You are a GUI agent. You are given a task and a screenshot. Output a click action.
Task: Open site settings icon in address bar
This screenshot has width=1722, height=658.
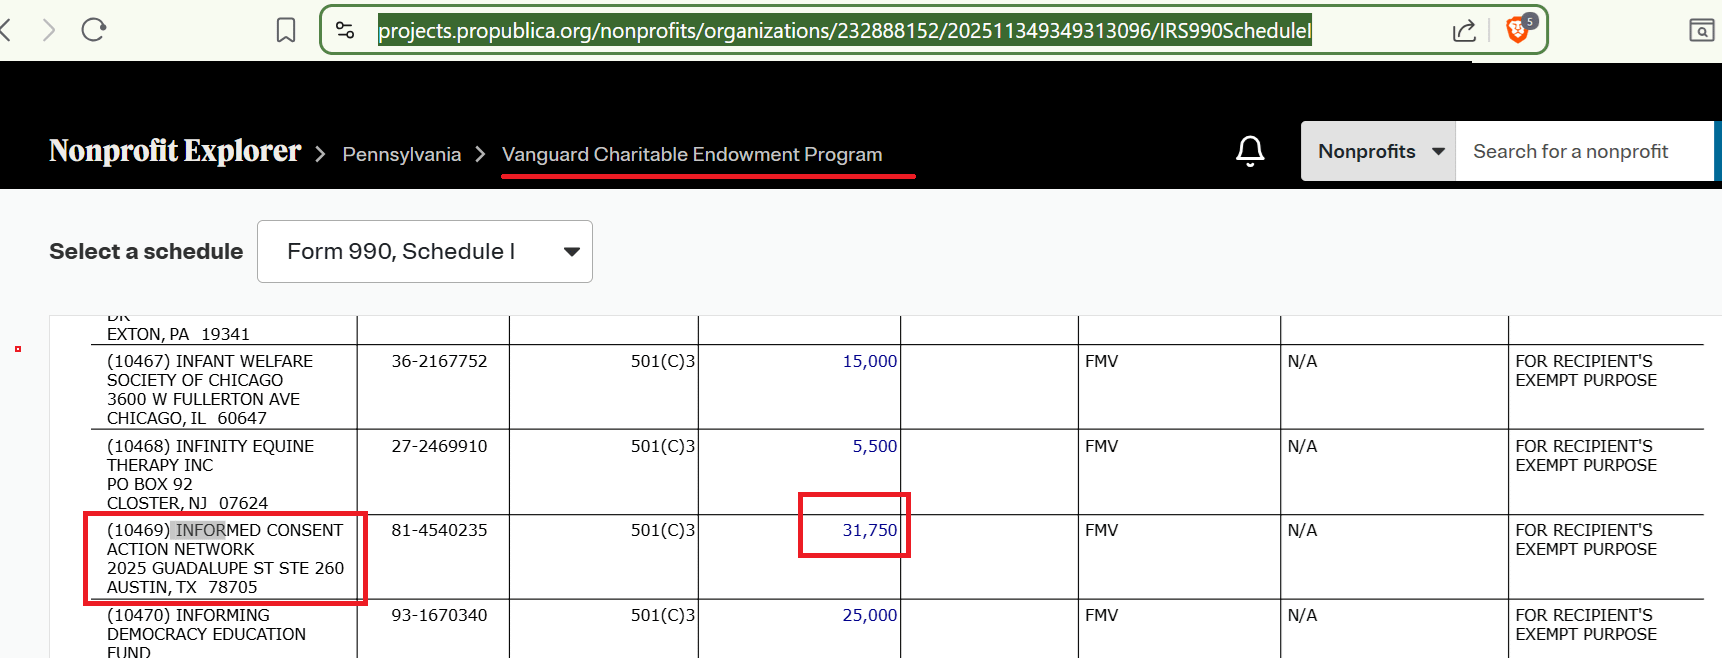pyautogui.click(x=345, y=30)
